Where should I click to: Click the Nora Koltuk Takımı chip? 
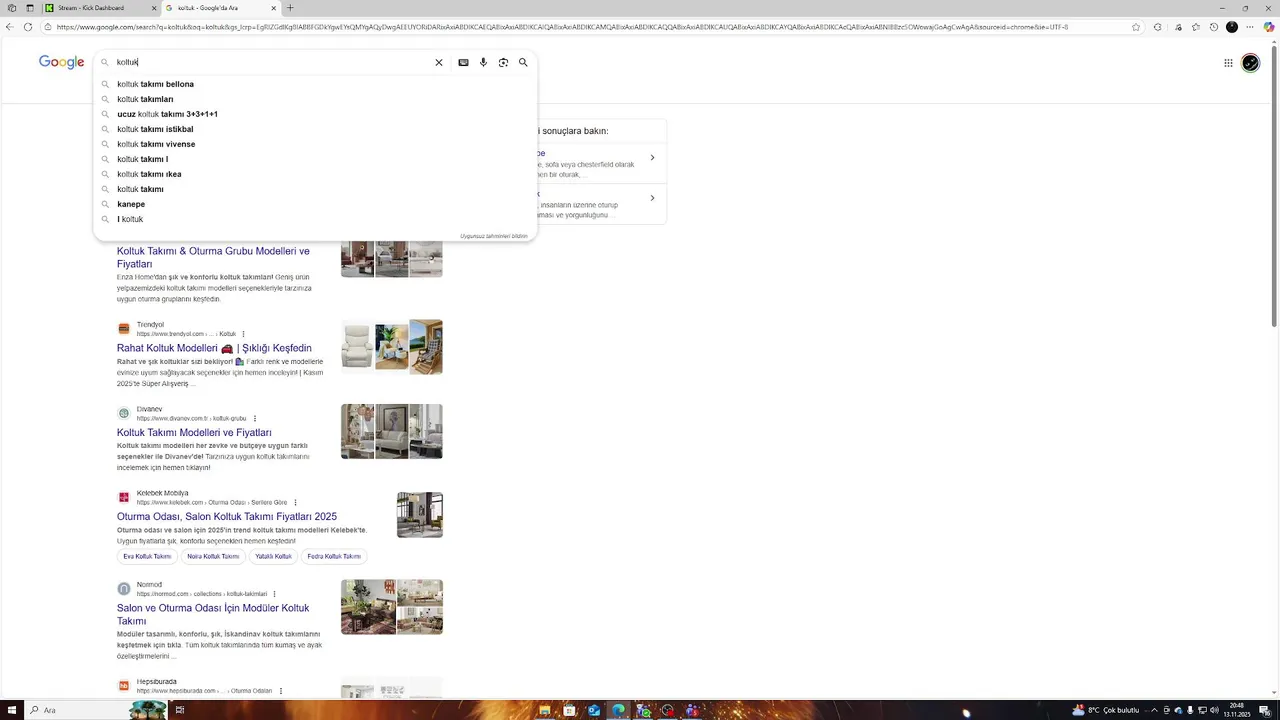tap(213, 556)
